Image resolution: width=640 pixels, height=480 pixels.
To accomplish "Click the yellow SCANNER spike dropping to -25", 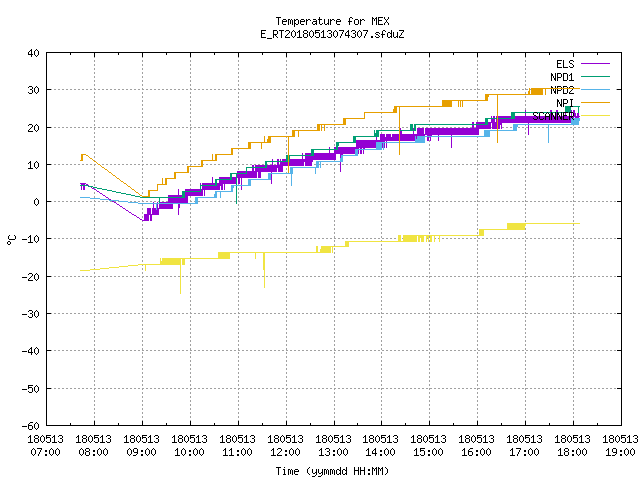I will click(x=180, y=280).
